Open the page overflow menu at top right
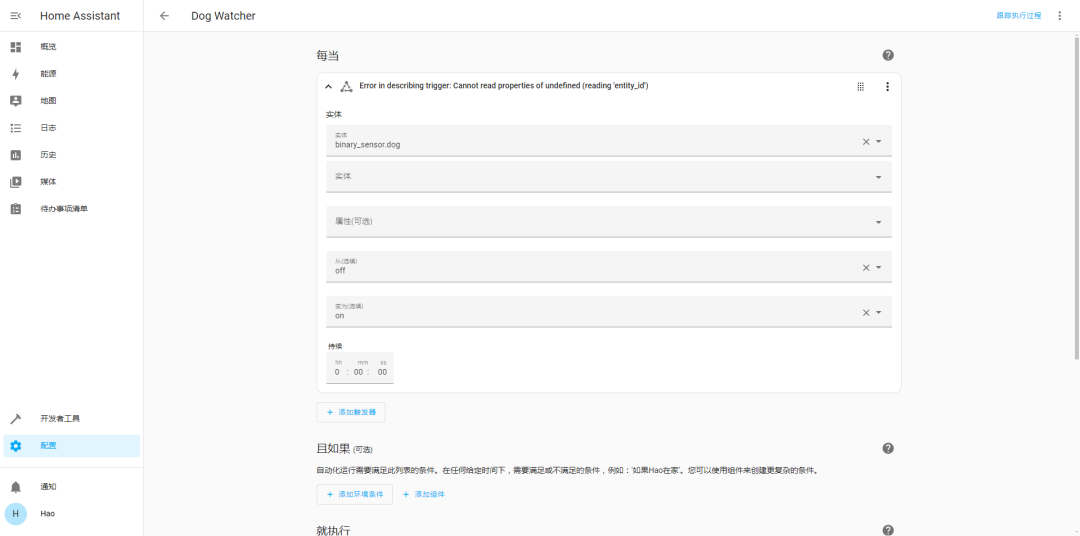 (x=1060, y=16)
